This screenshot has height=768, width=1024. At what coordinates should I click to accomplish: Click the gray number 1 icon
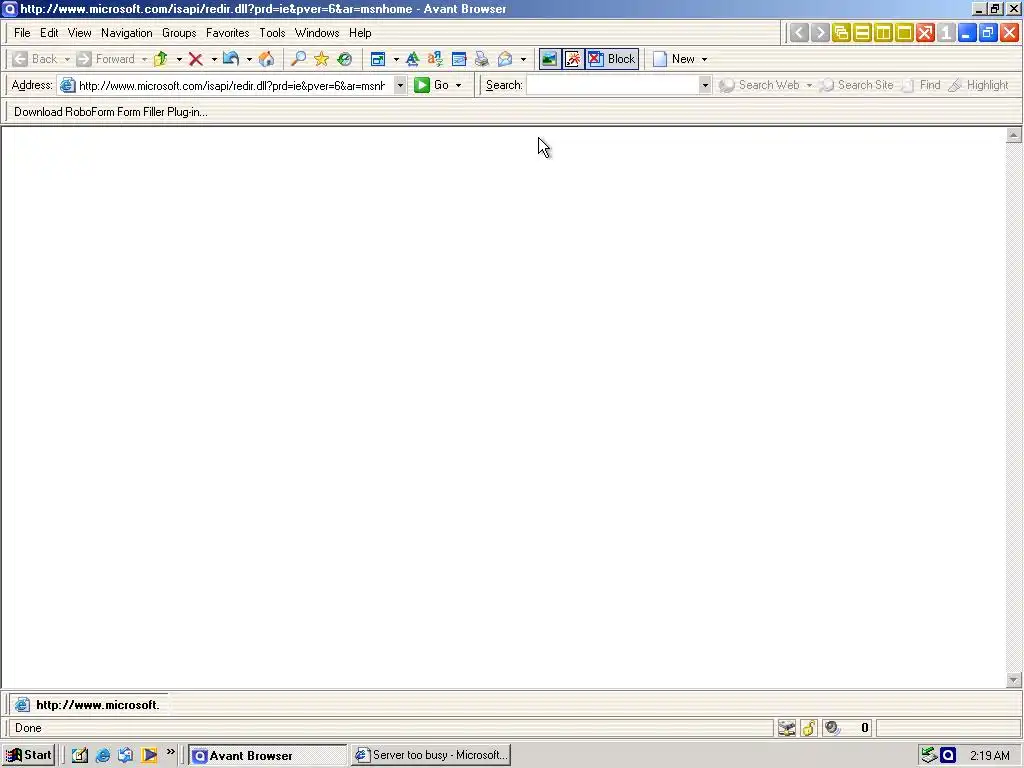(946, 33)
